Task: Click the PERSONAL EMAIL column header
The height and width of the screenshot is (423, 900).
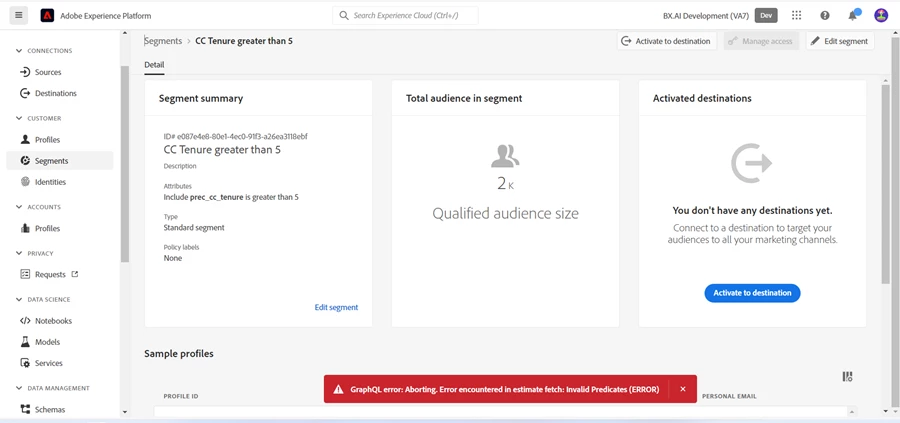Action: tap(729, 397)
